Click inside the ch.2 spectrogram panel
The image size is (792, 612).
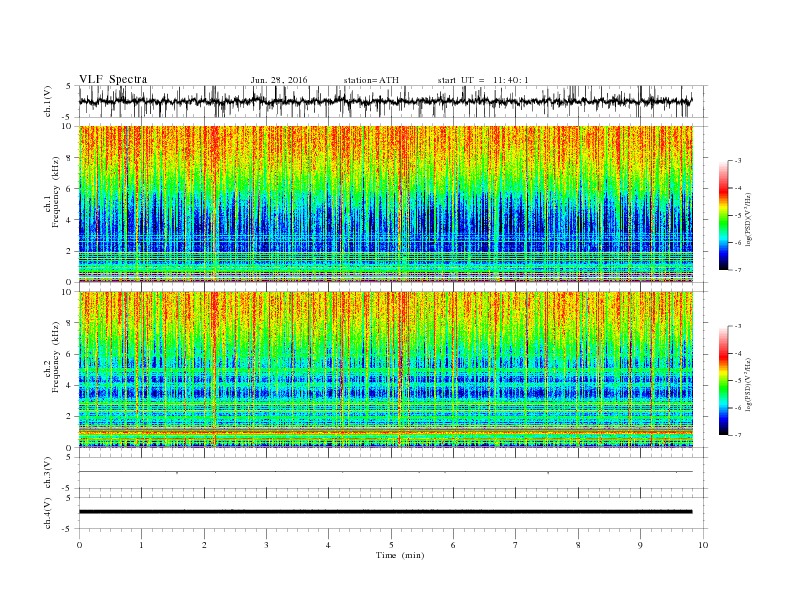click(386, 369)
